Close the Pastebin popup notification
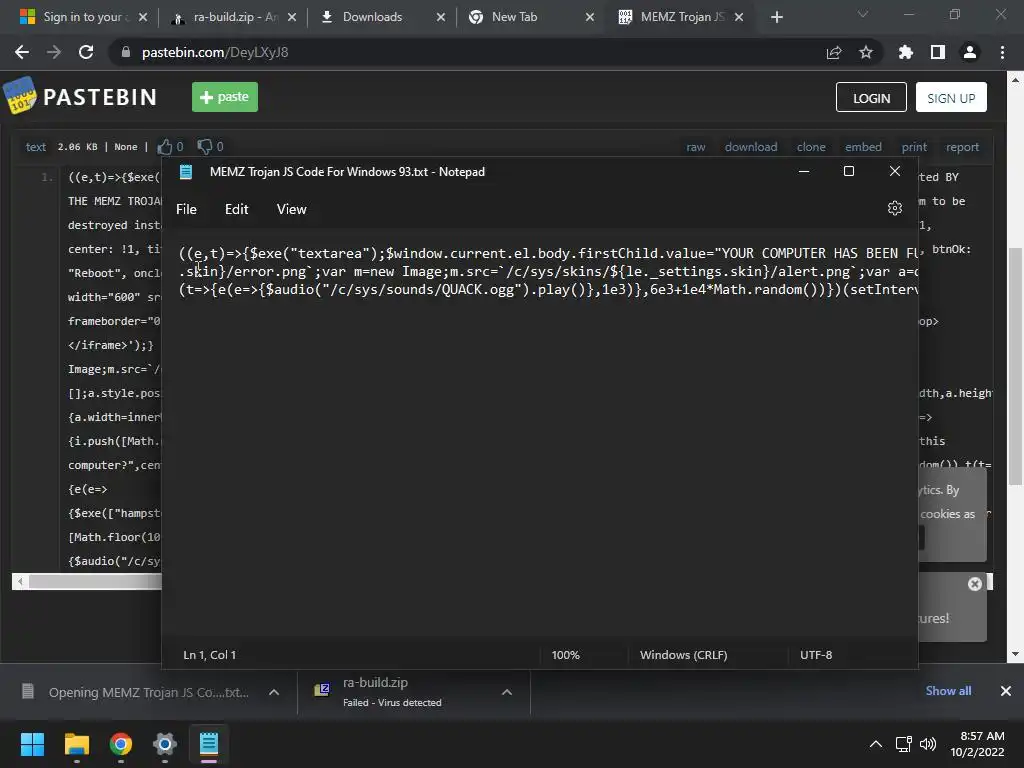Screen dimensions: 1024x768 tap(974, 584)
